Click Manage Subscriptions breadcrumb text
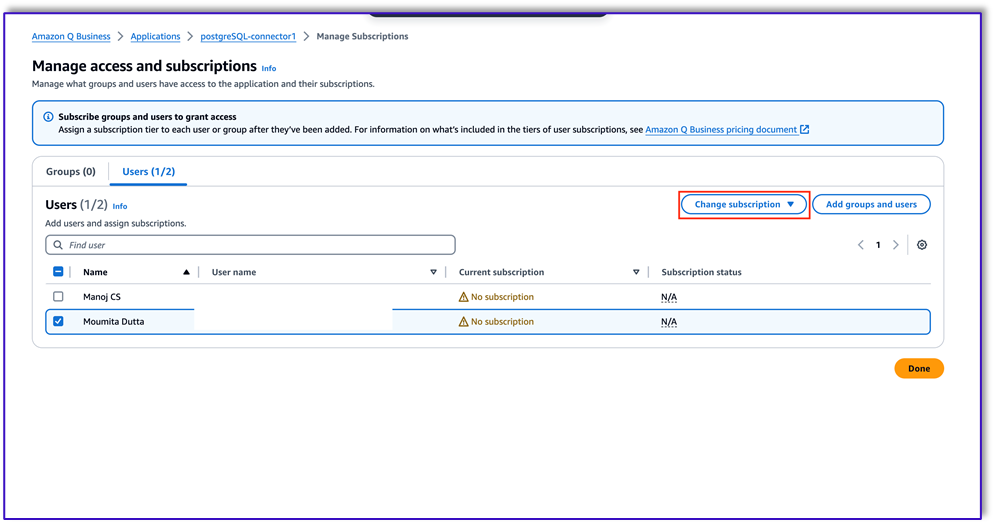This screenshot has height=524, width=994. 362,36
